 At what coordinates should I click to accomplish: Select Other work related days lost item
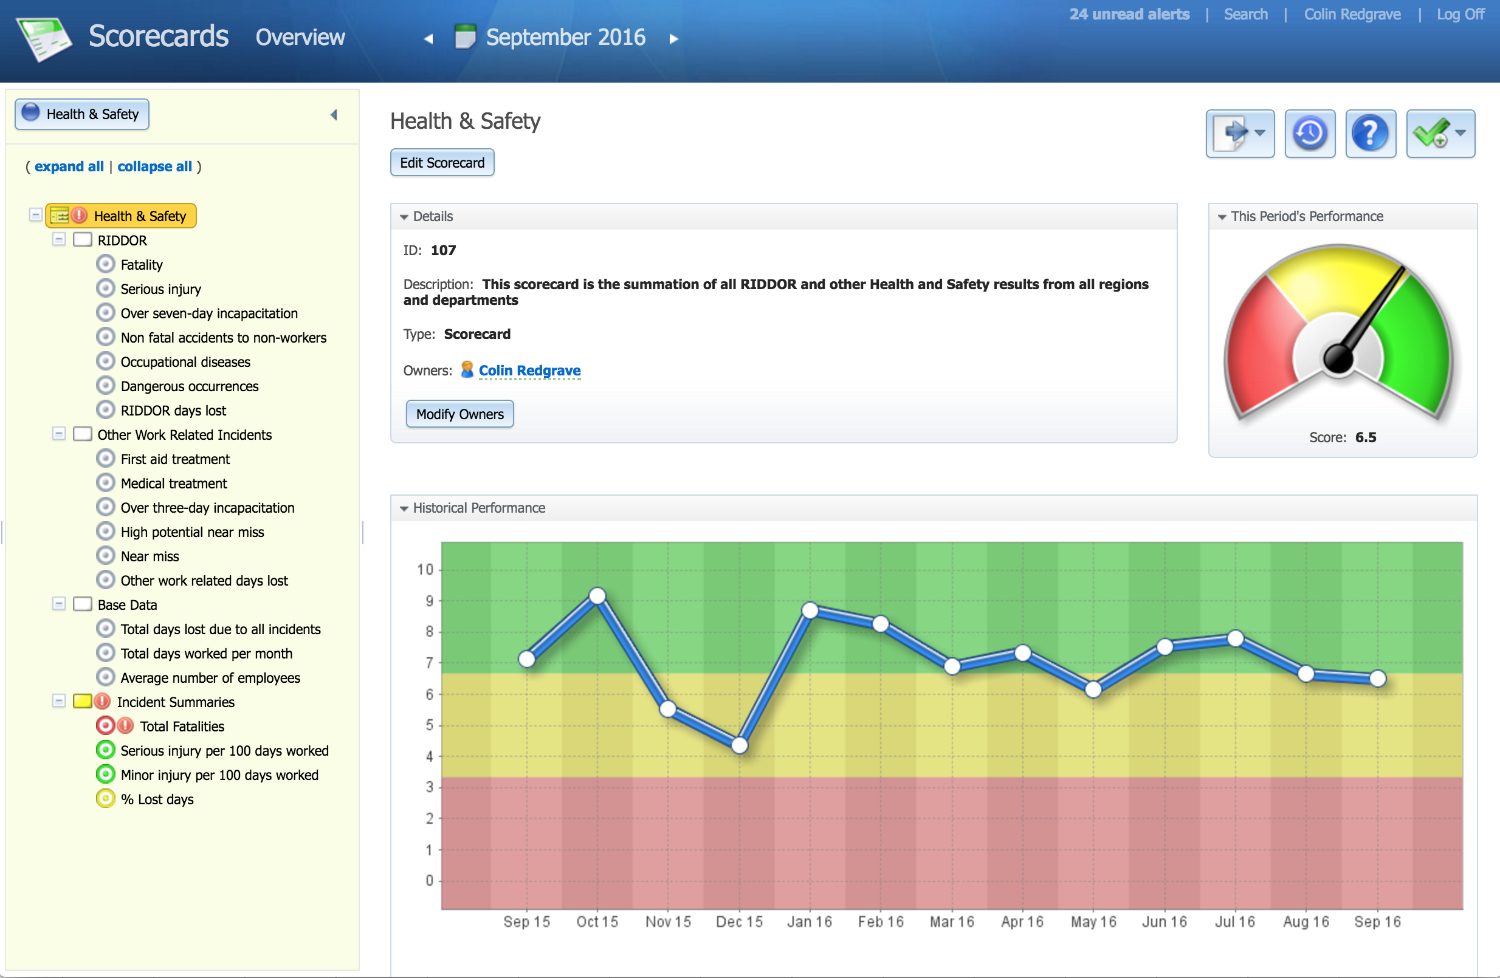click(204, 580)
